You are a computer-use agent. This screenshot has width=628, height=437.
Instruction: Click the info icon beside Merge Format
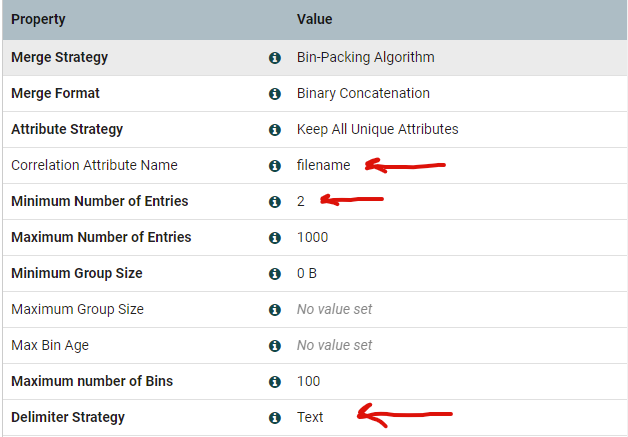(x=274, y=94)
